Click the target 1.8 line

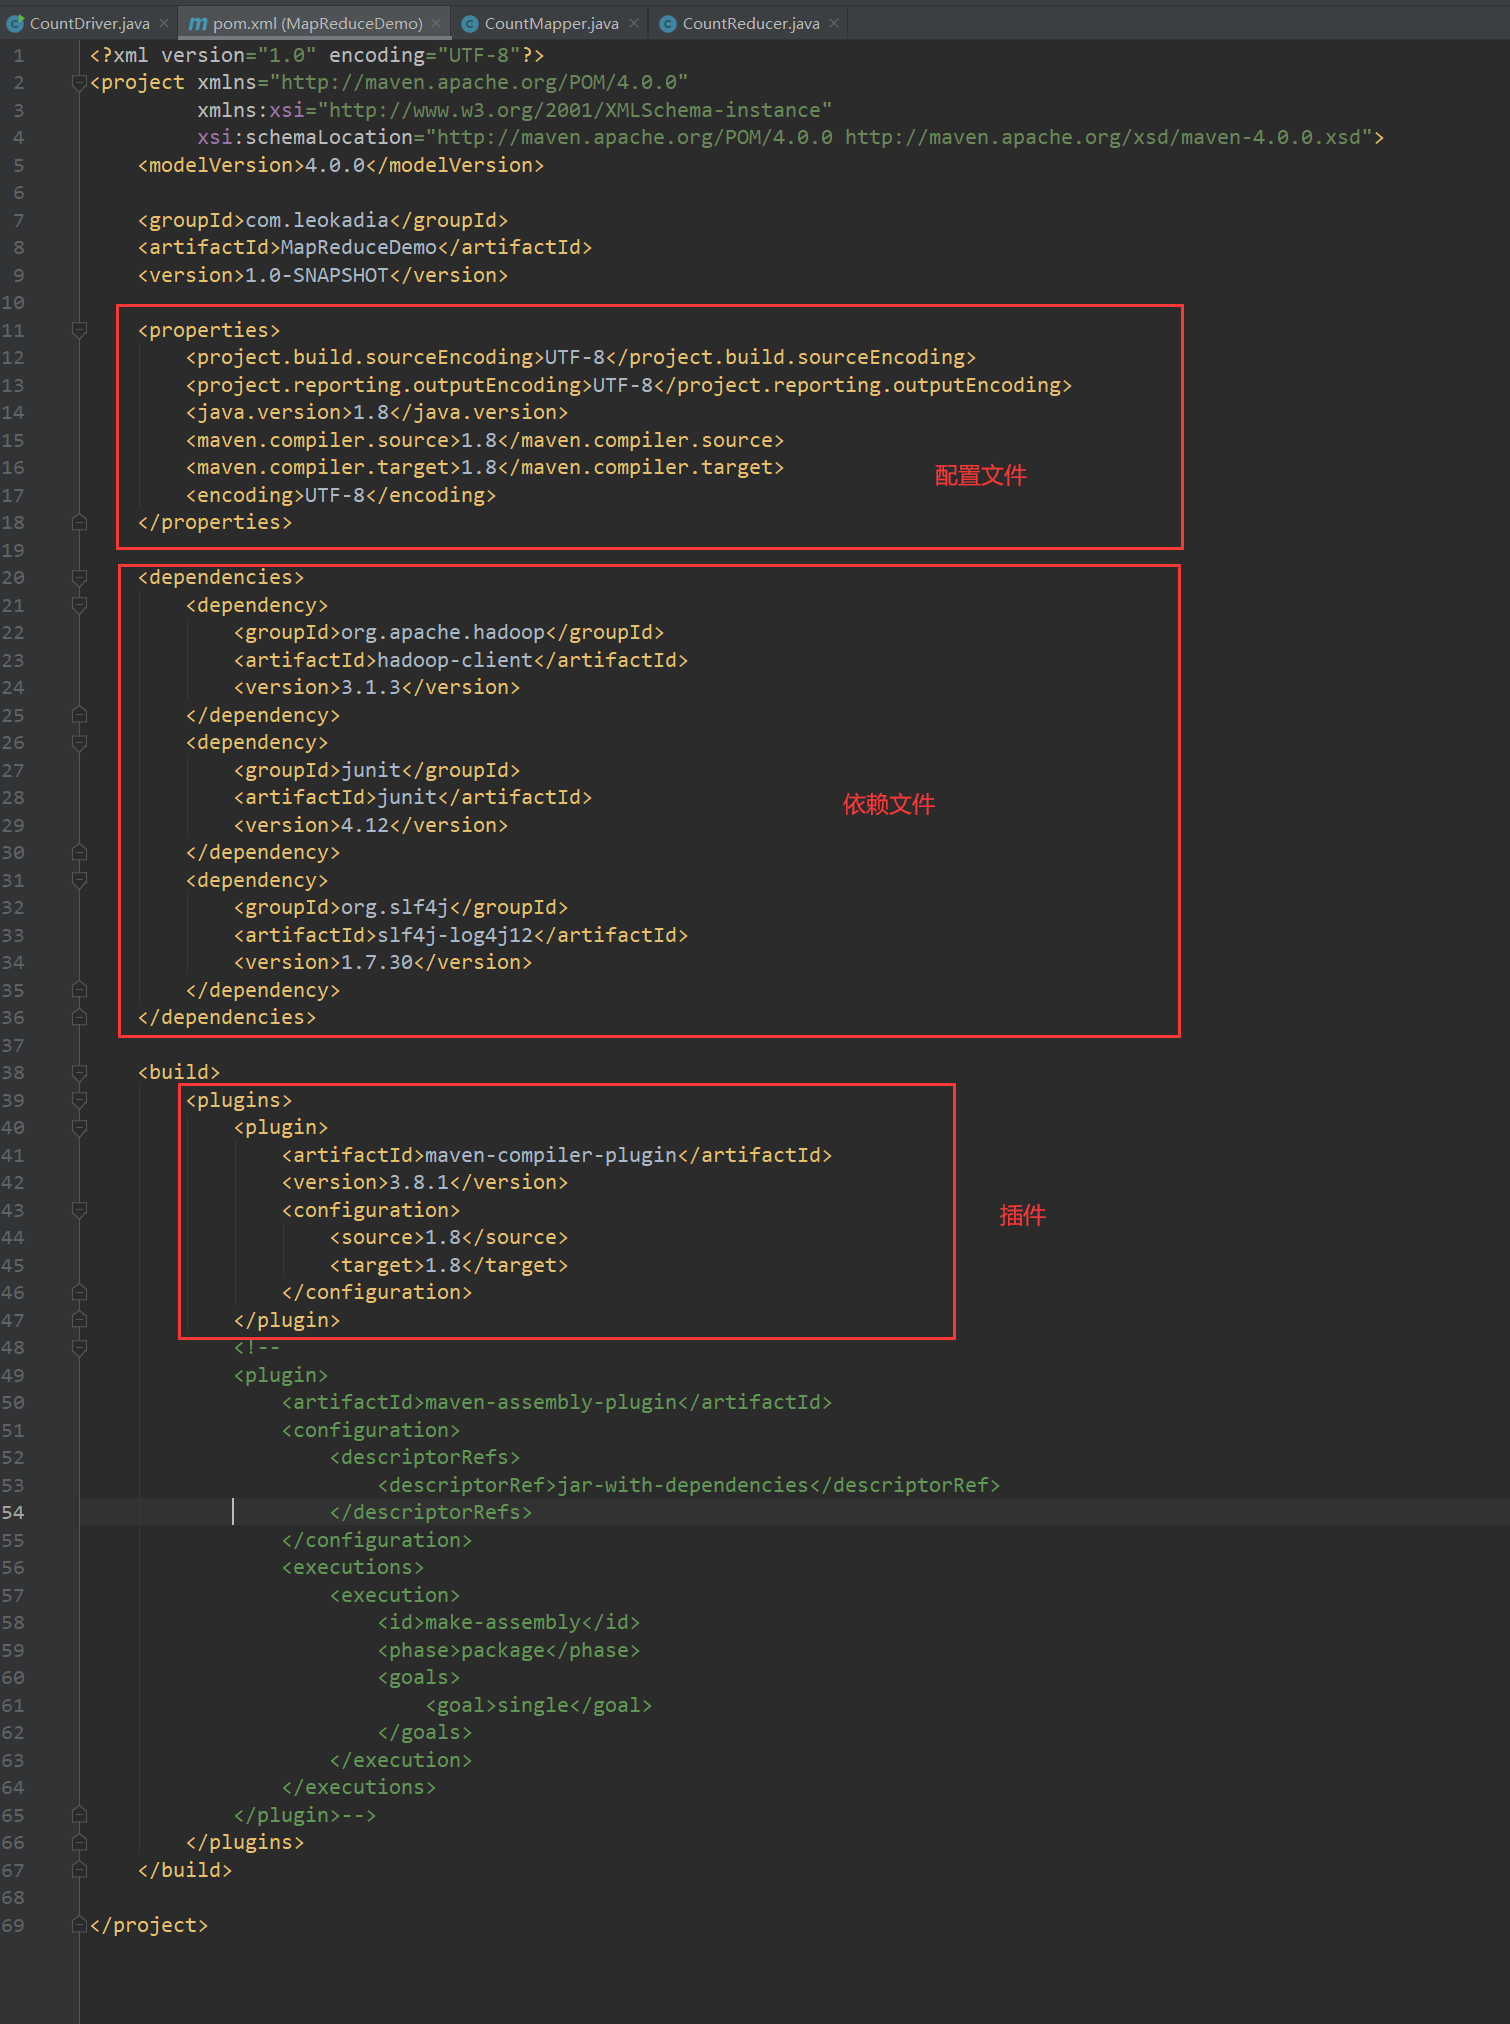pyautogui.click(x=449, y=1265)
